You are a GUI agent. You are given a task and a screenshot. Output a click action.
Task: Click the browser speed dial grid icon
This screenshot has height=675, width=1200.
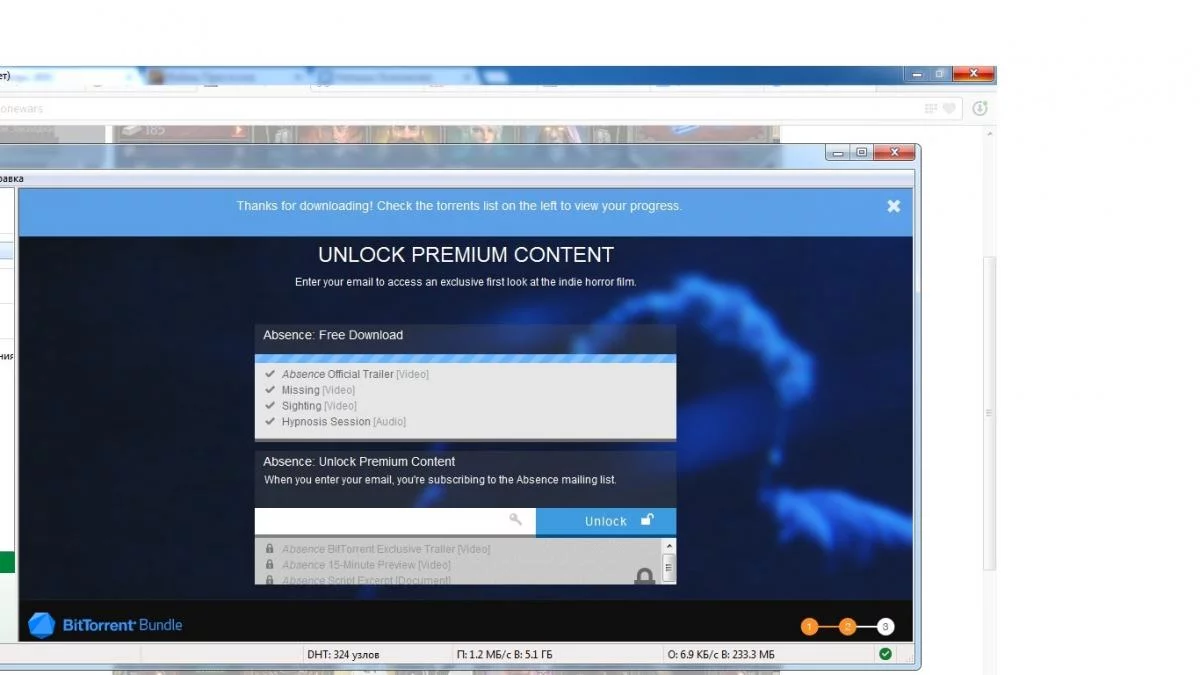[x=931, y=108]
